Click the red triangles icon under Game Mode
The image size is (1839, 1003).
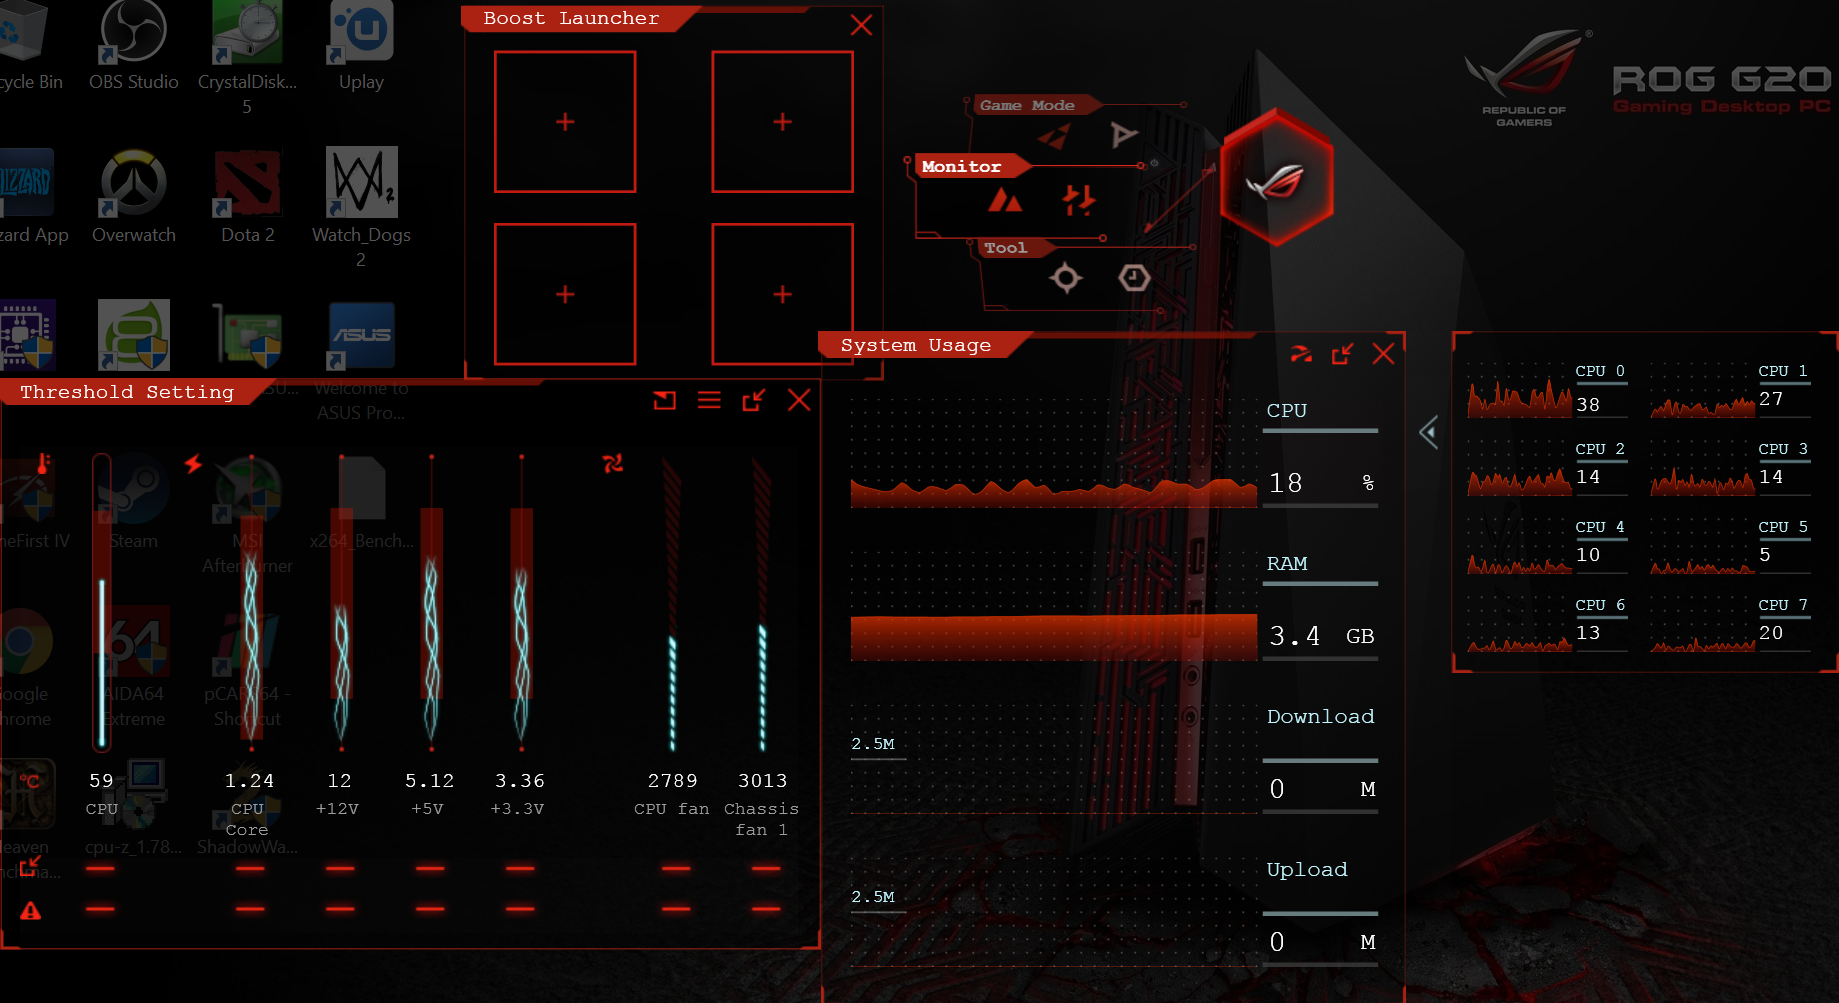(x=1053, y=135)
